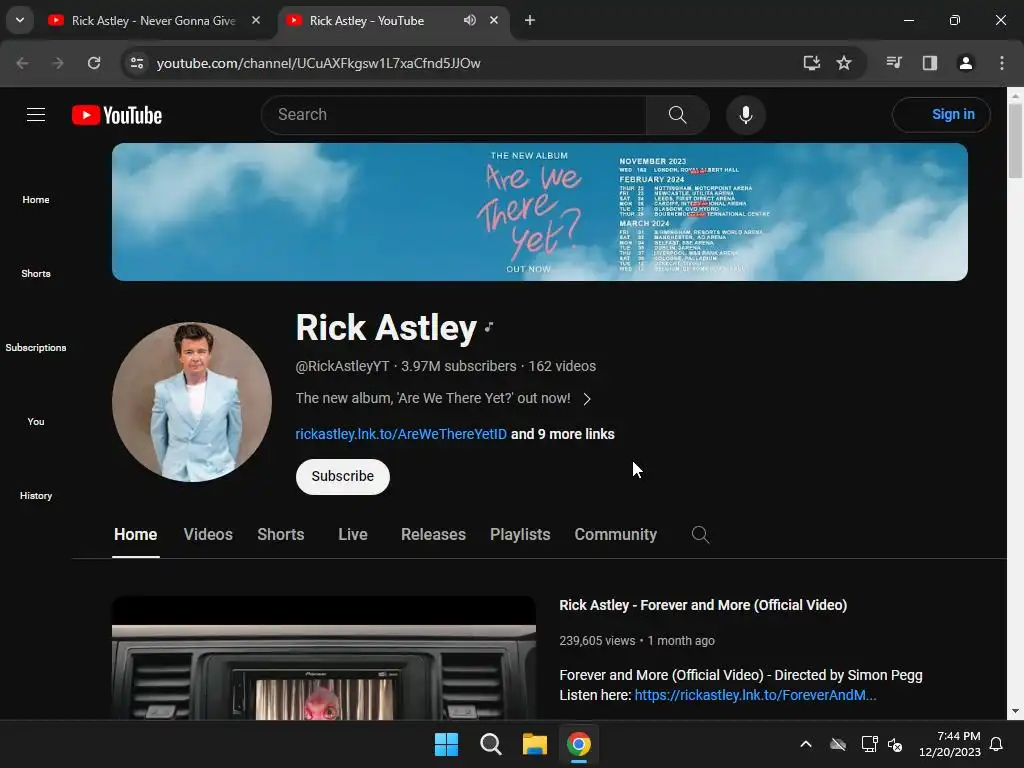Click the browser address bar URL
The width and height of the screenshot is (1024, 768).
click(x=319, y=63)
